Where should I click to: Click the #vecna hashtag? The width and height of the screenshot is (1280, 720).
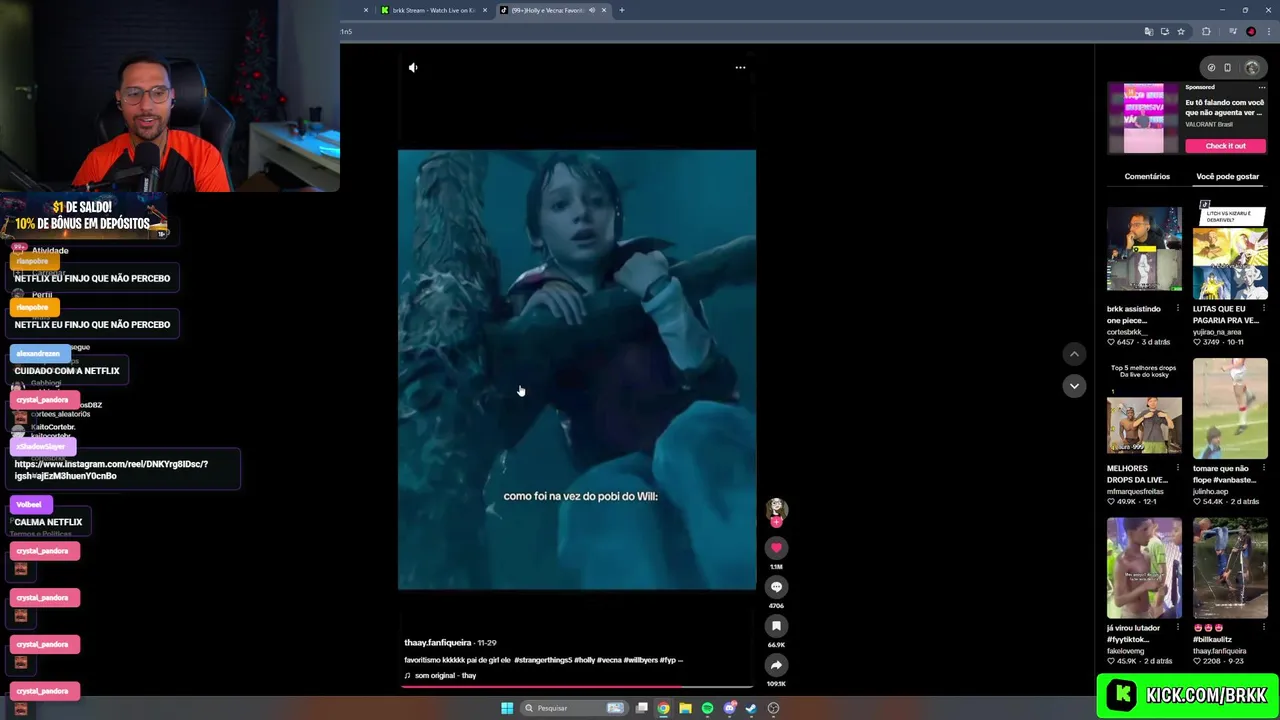pyautogui.click(x=610, y=660)
